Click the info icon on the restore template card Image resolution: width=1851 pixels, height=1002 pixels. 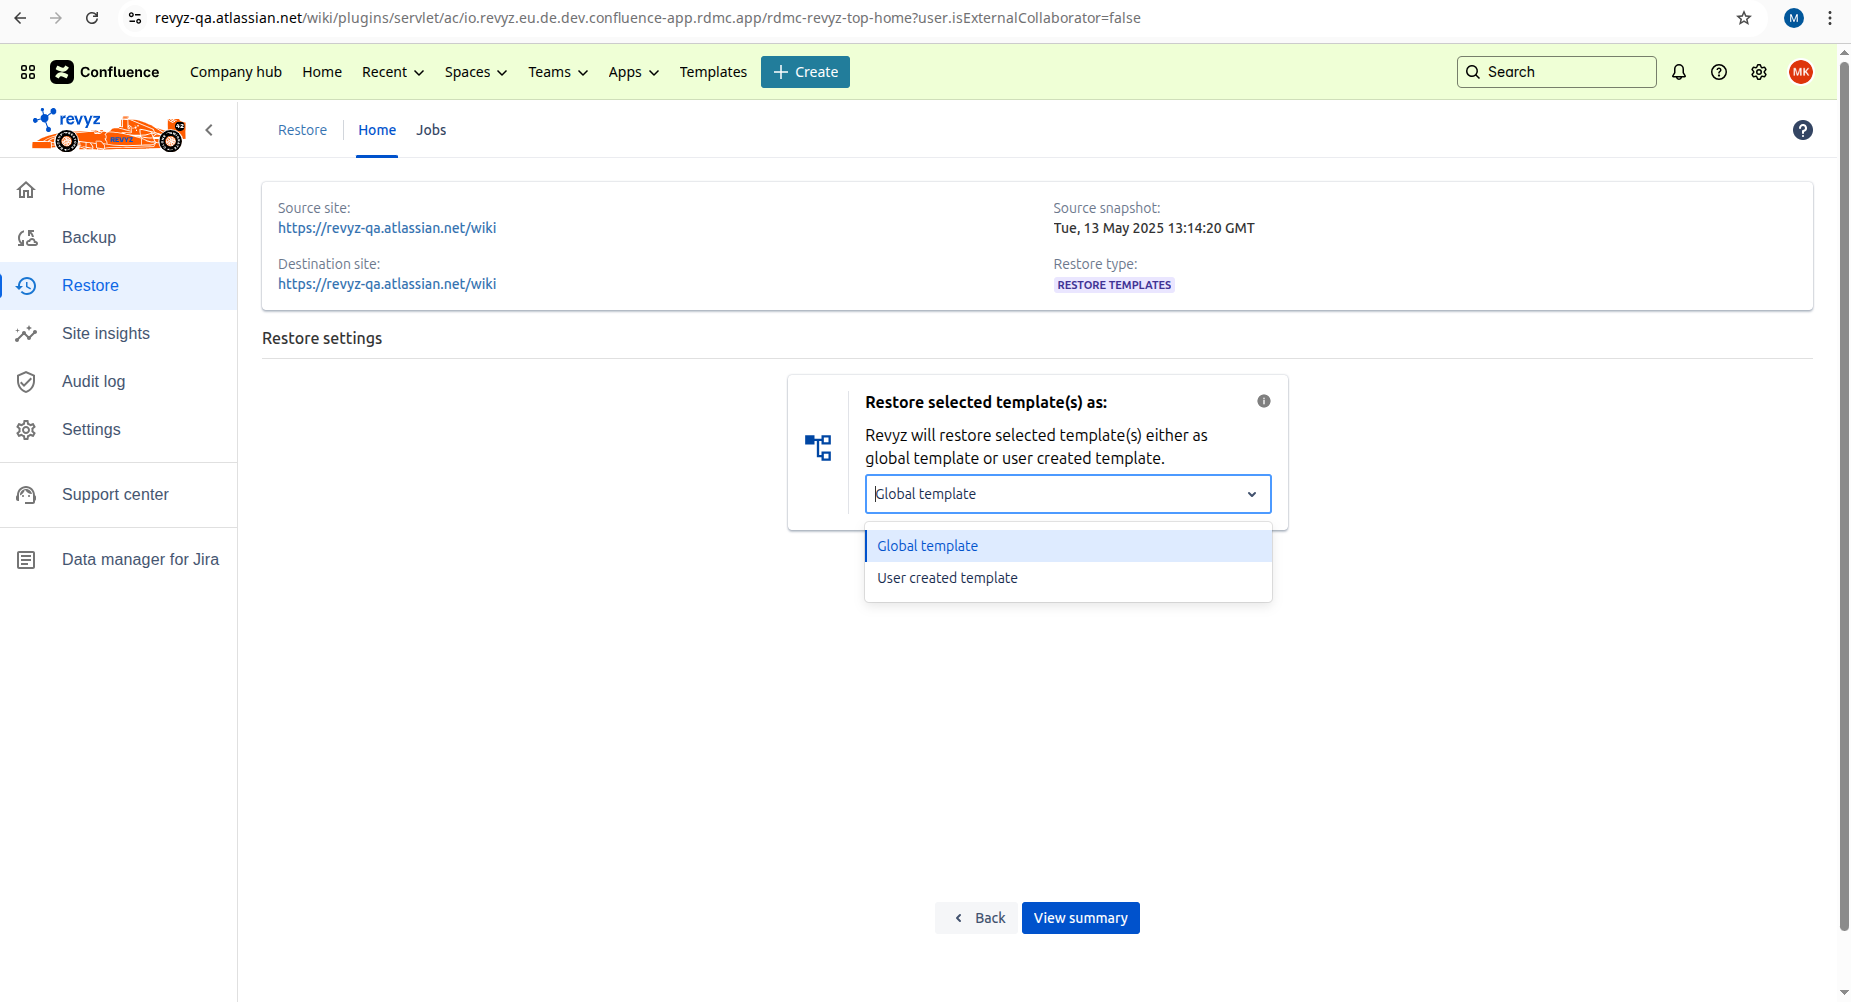(1263, 401)
